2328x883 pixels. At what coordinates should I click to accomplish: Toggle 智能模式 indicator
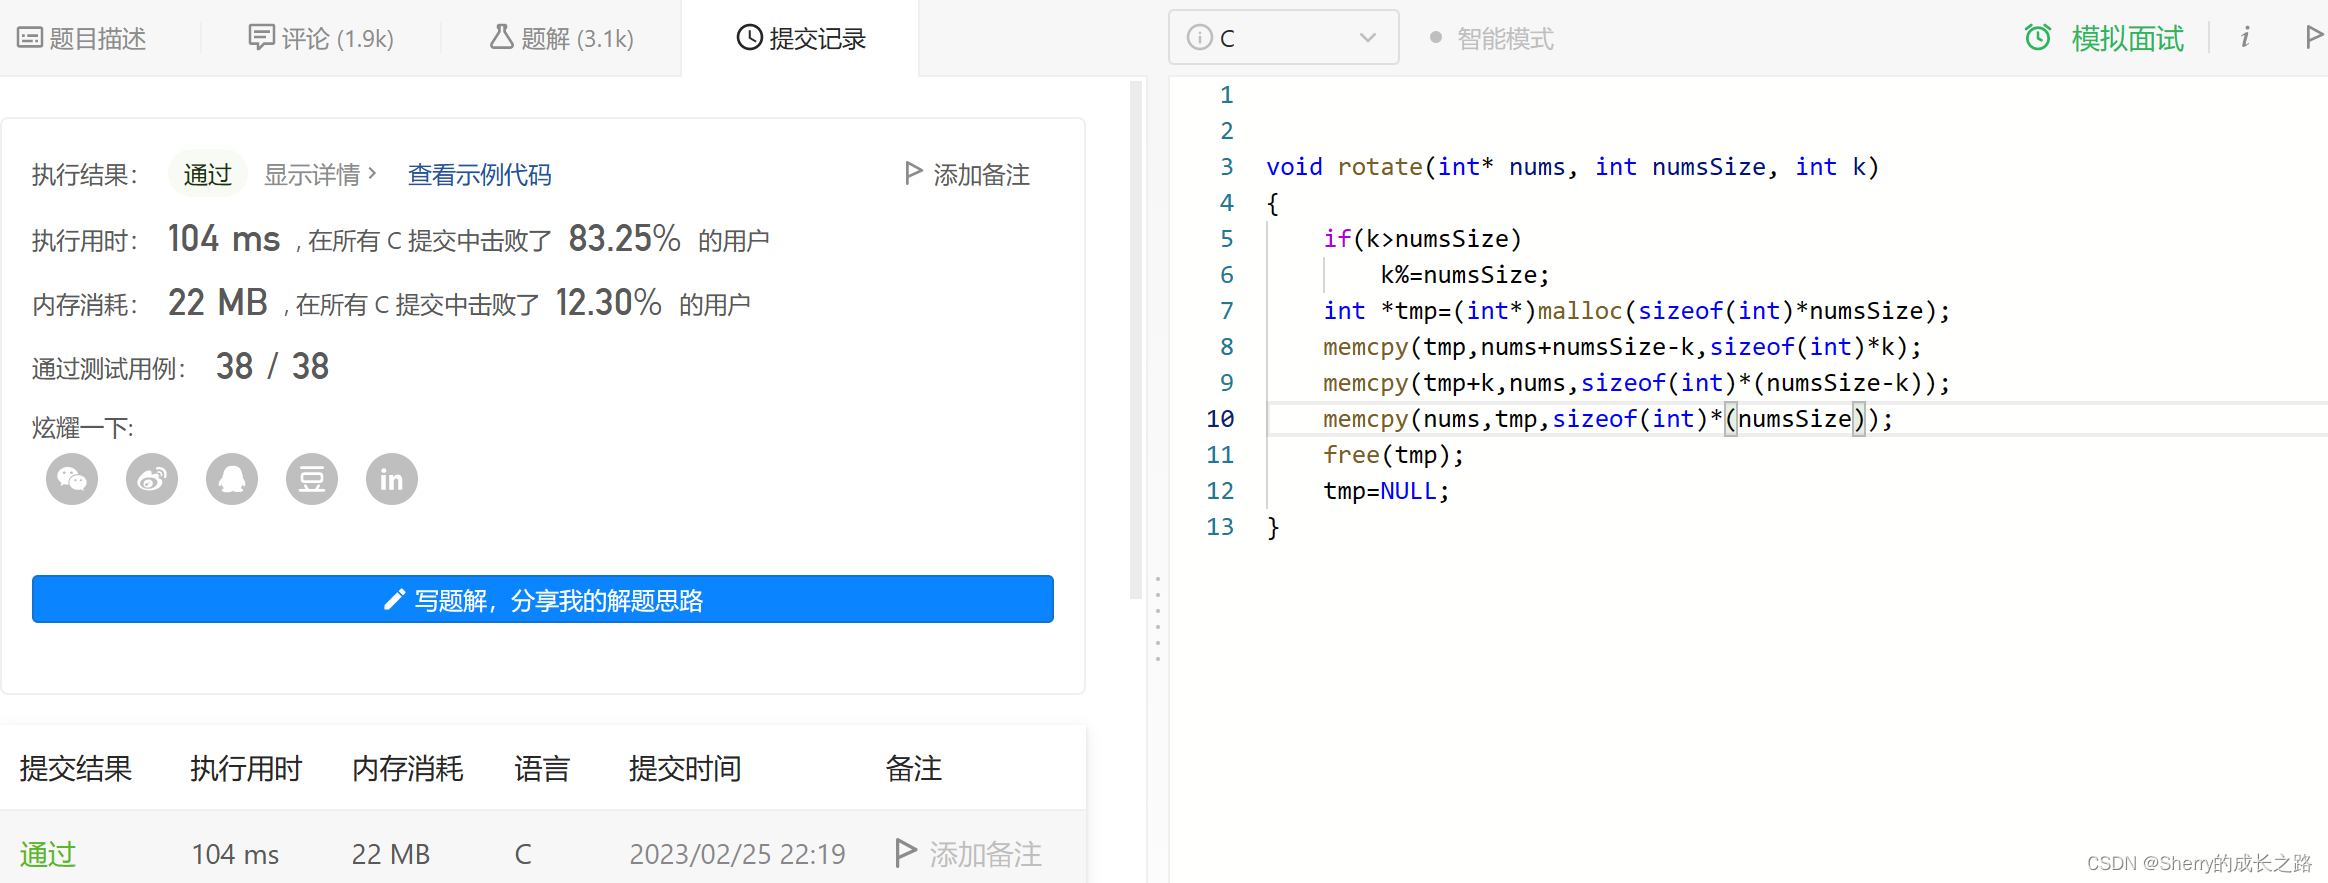1492,38
